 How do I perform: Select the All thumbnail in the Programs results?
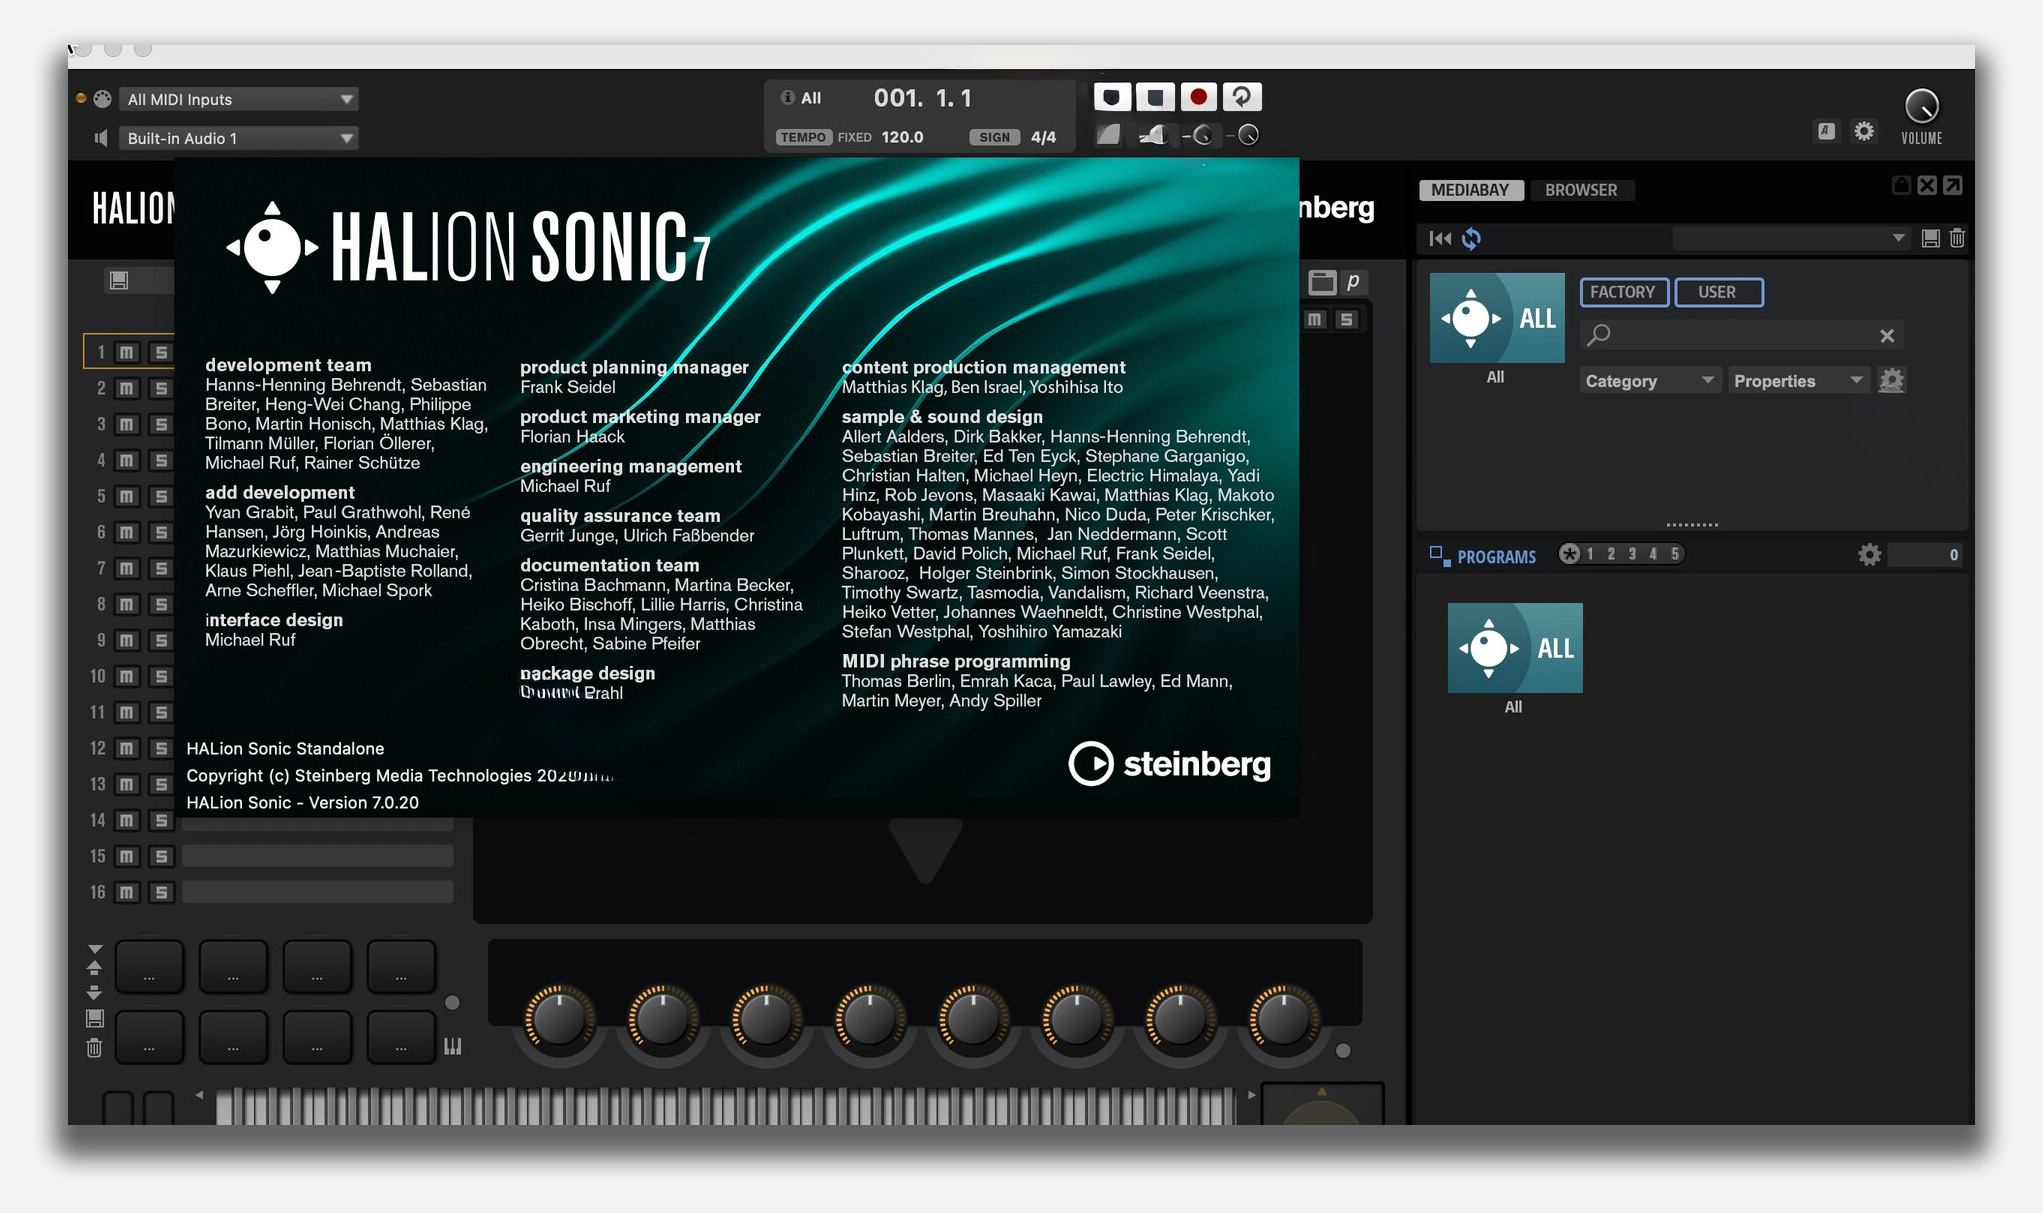1515,648
